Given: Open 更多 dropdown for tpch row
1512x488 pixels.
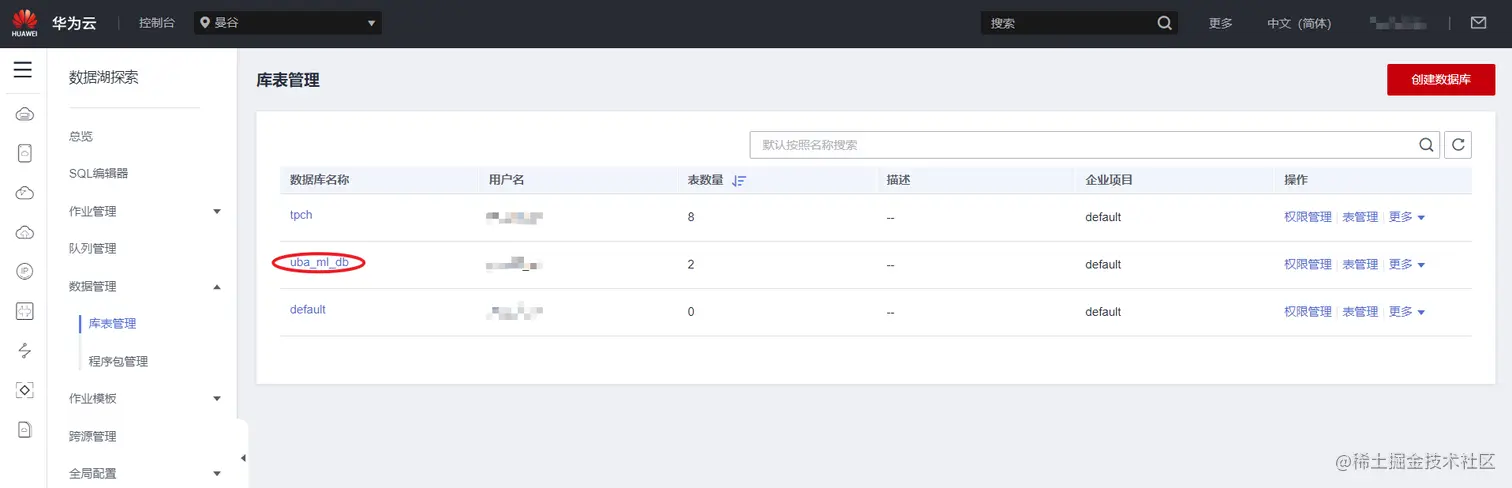Looking at the screenshot, I should tap(1407, 217).
